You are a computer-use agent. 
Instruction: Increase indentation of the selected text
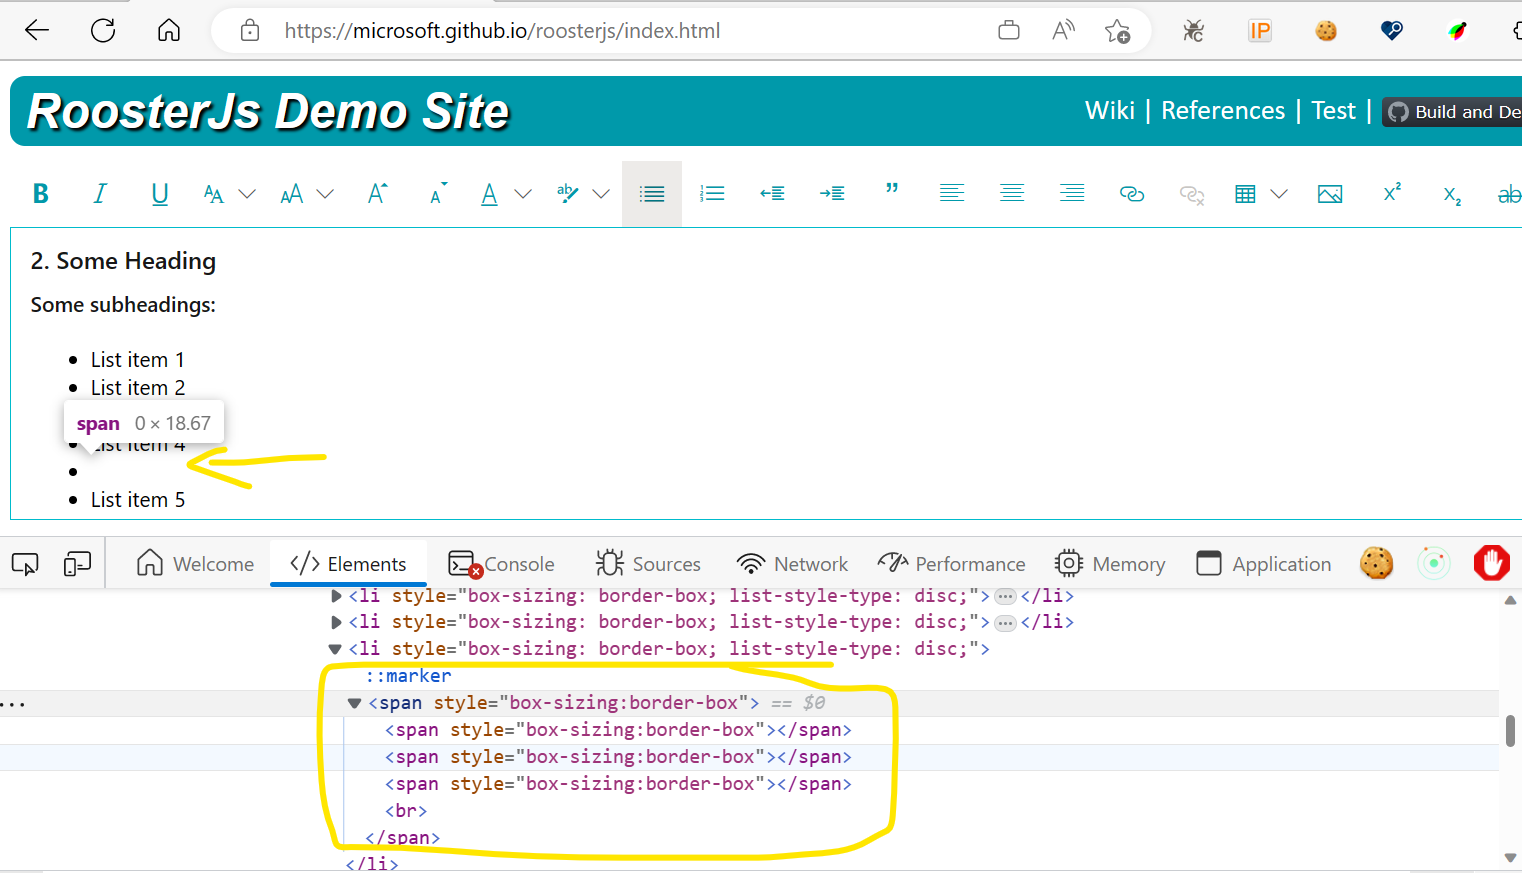coord(832,193)
